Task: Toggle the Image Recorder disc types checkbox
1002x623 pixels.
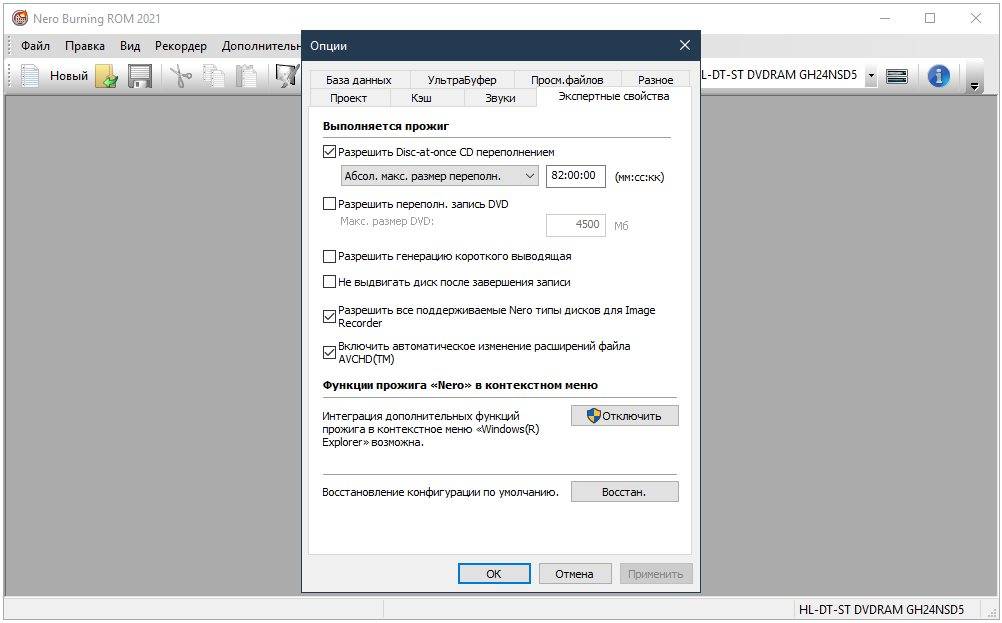Action: [x=329, y=316]
